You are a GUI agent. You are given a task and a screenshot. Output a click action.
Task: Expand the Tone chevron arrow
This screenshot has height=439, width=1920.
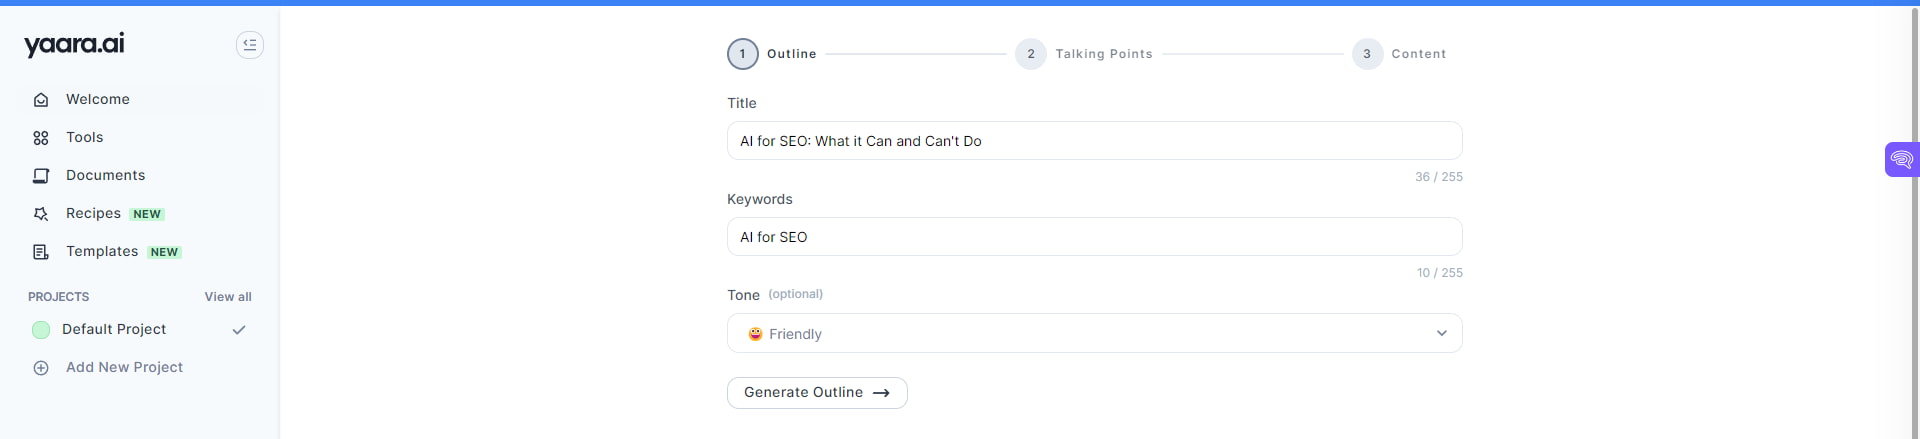click(x=1441, y=334)
